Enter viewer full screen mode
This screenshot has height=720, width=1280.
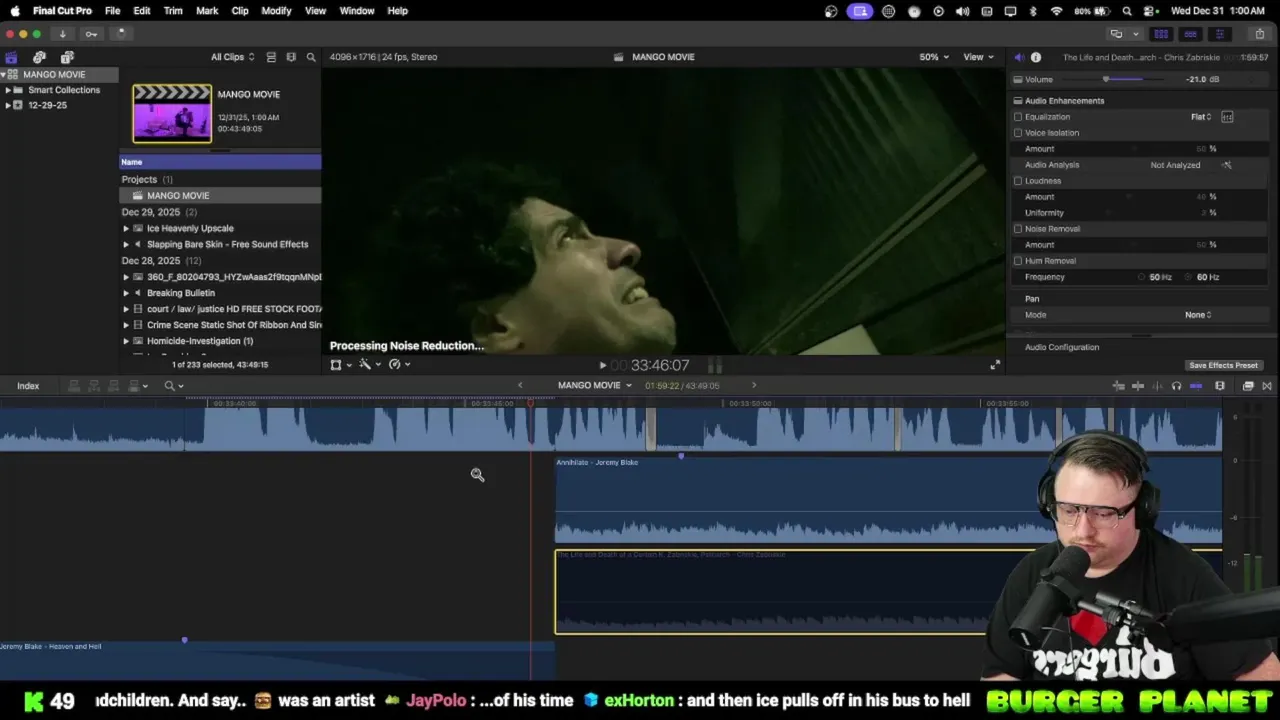click(994, 365)
